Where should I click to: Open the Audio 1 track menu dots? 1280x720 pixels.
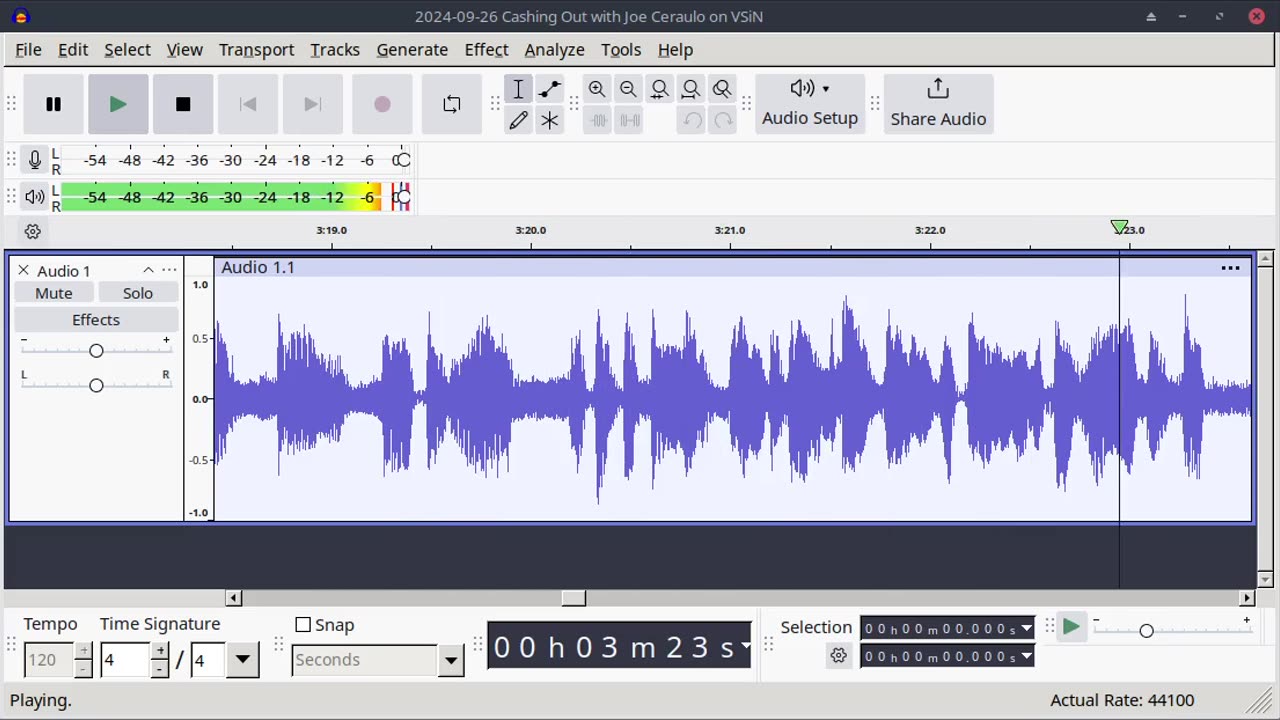click(169, 270)
